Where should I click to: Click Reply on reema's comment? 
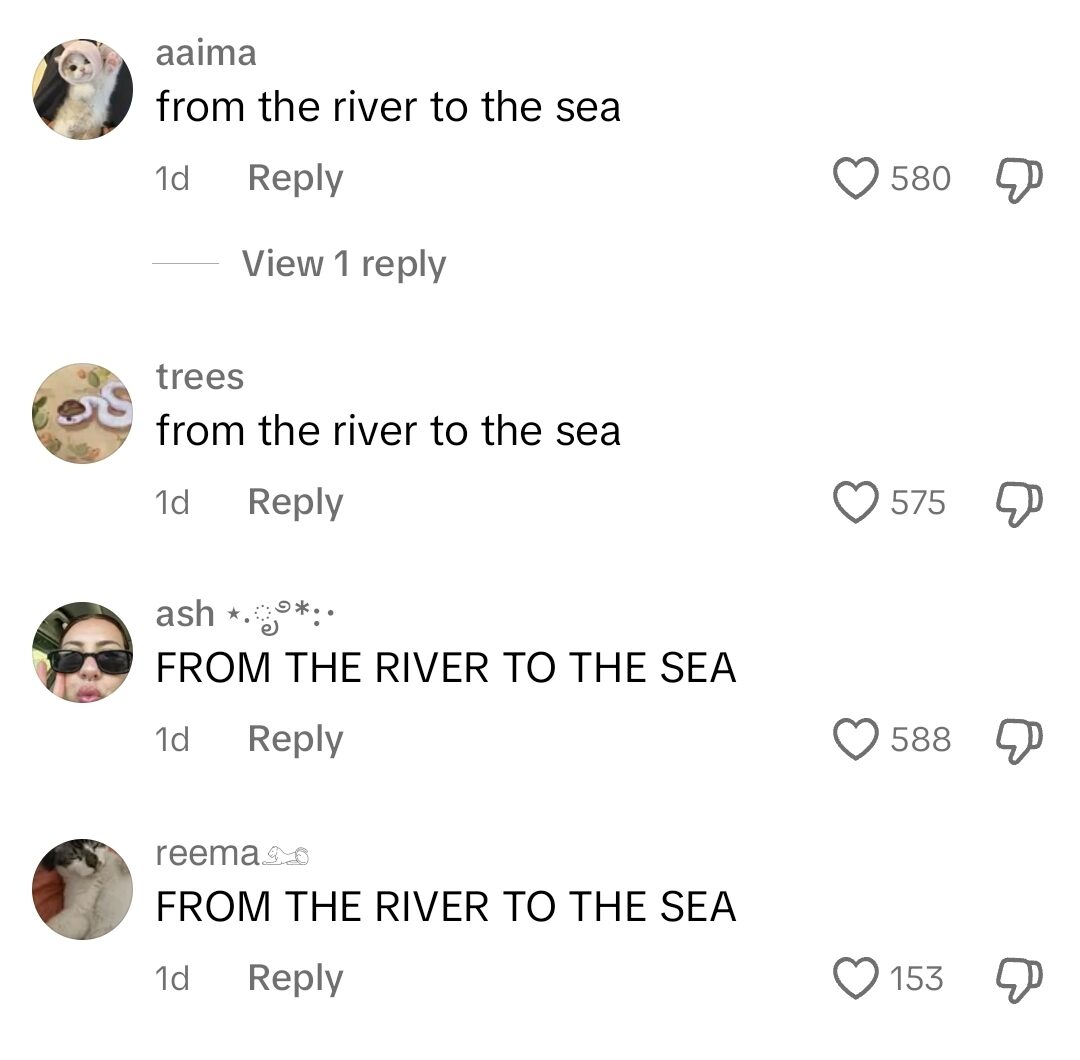coord(294,978)
